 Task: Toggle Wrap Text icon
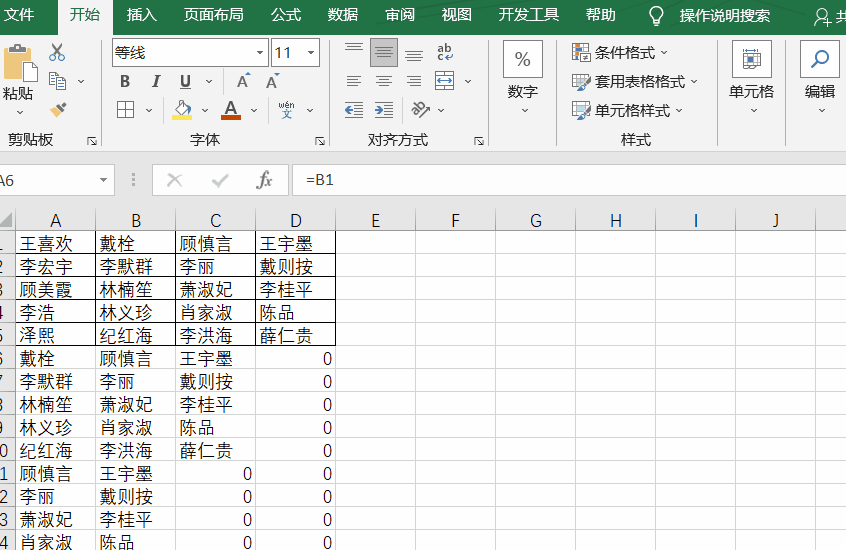point(445,52)
